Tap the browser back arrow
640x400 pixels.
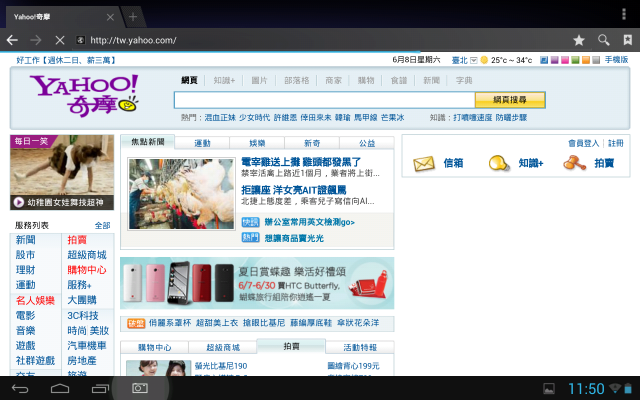pos(12,40)
